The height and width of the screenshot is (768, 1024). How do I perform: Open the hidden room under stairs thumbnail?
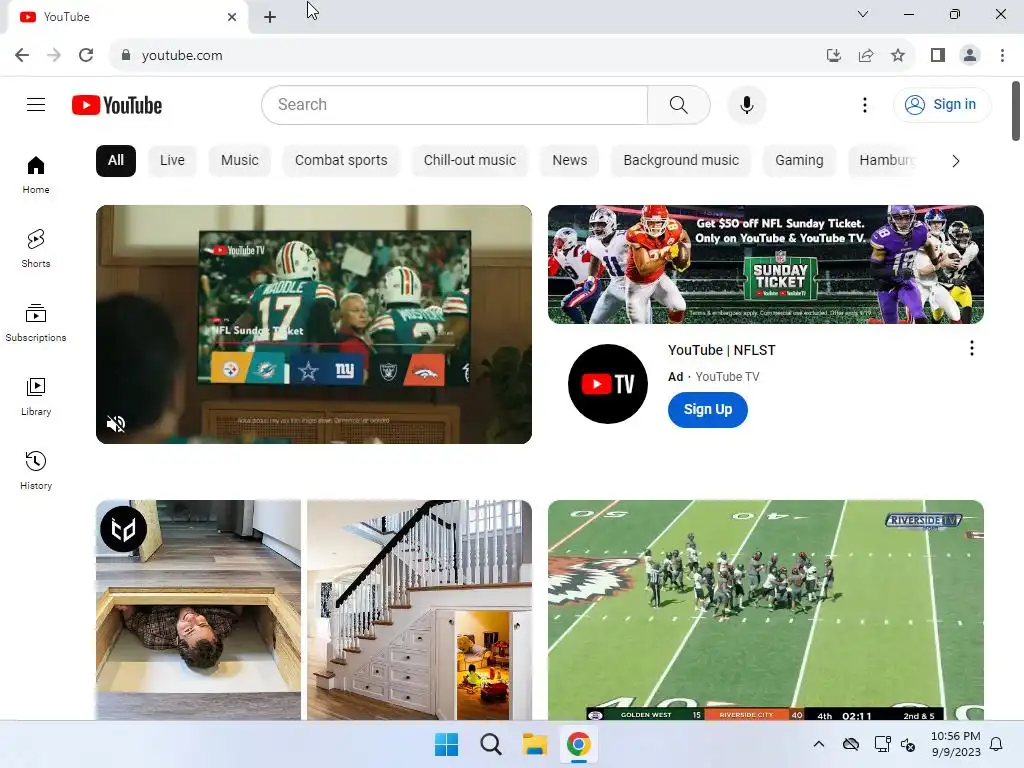coord(313,610)
